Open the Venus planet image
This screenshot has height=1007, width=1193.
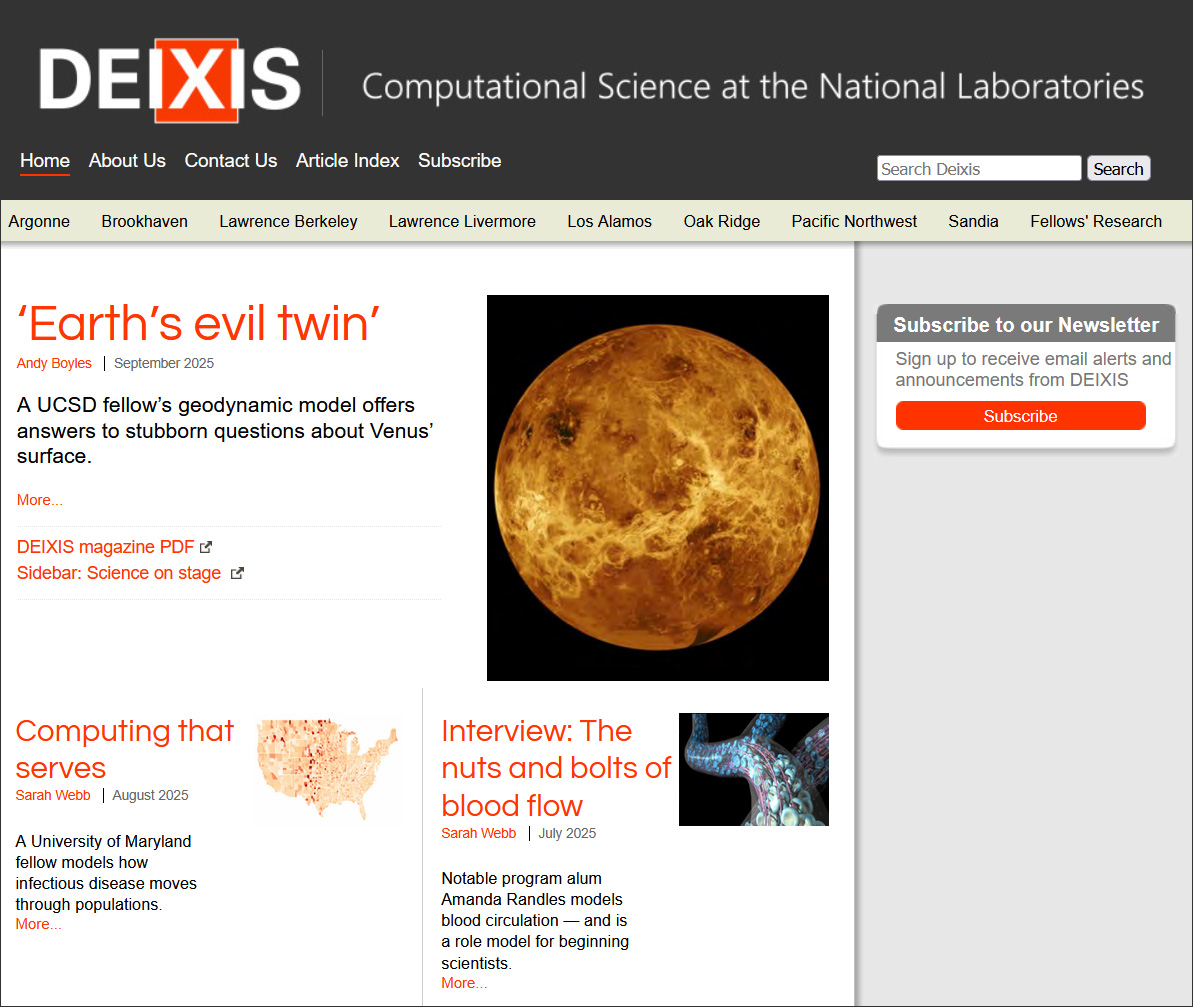pyautogui.click(x=657, y=487)
